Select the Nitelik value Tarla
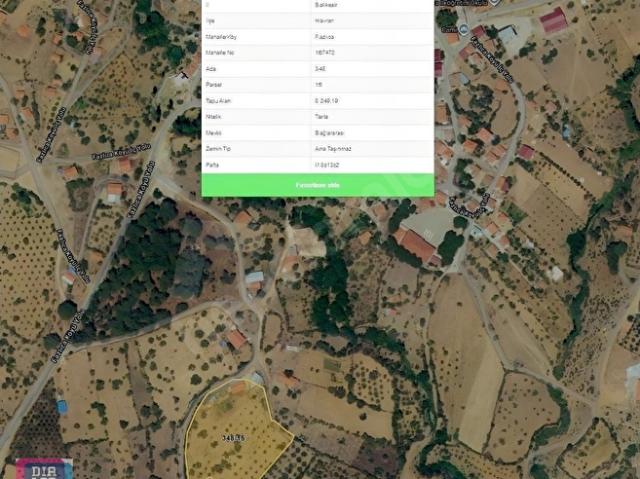The image size is (640, 479). pos(321,117)
